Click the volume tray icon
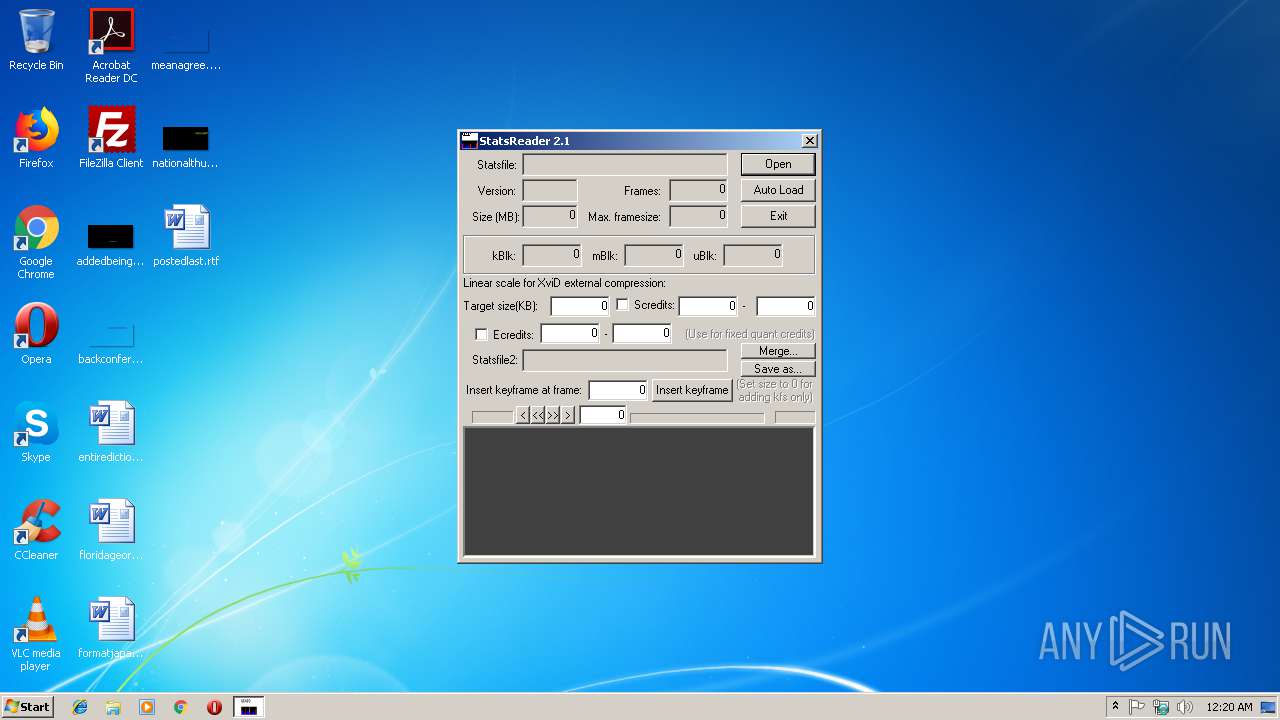This screenshot has height=720, width=1280. (1185, 707)
